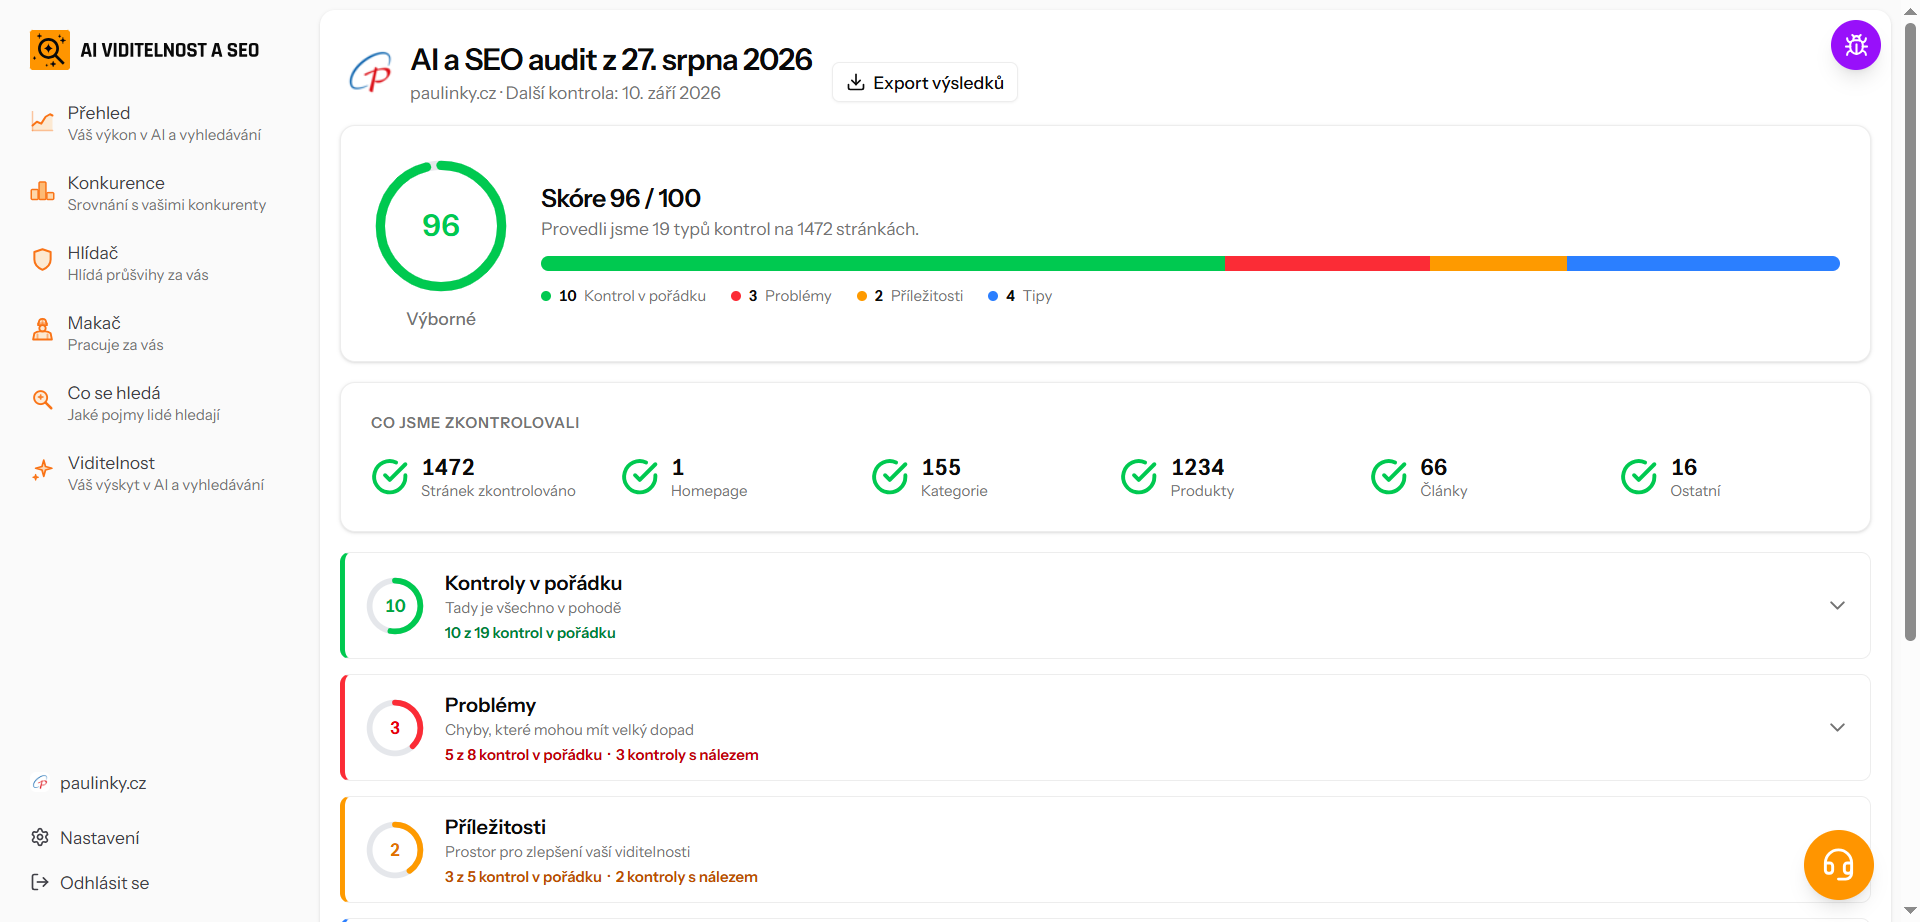Click the 'AI a SEO audit z 27. srpna 2026' title

point(611,60)
